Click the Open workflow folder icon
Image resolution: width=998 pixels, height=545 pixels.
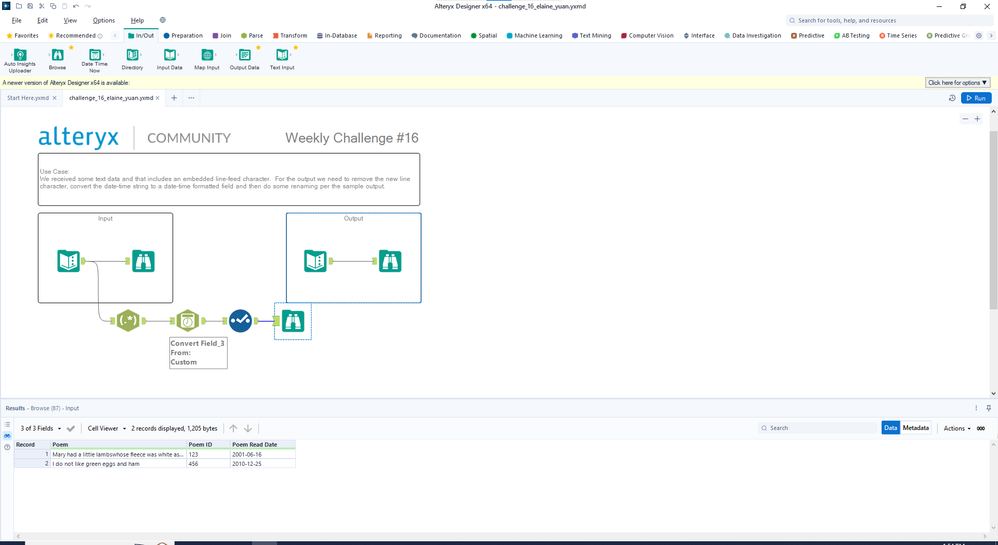(18, 6)
